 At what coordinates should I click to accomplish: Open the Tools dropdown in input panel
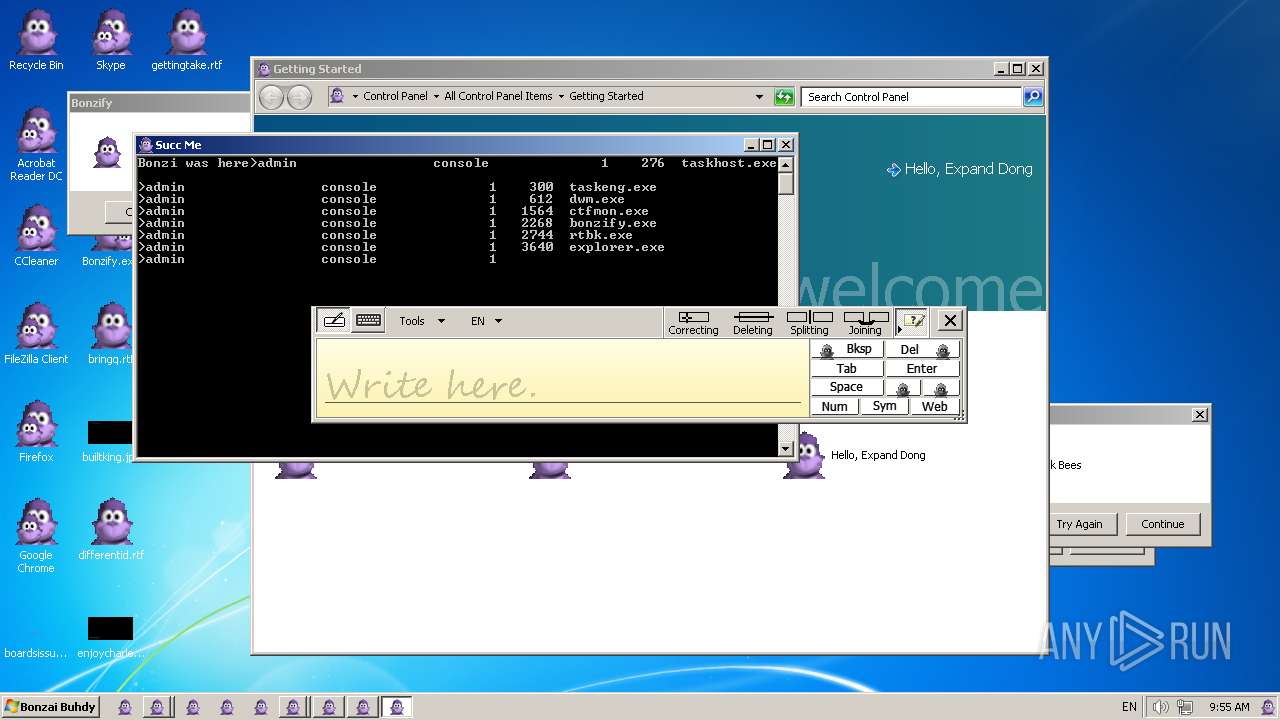click(x=421, y=321)
